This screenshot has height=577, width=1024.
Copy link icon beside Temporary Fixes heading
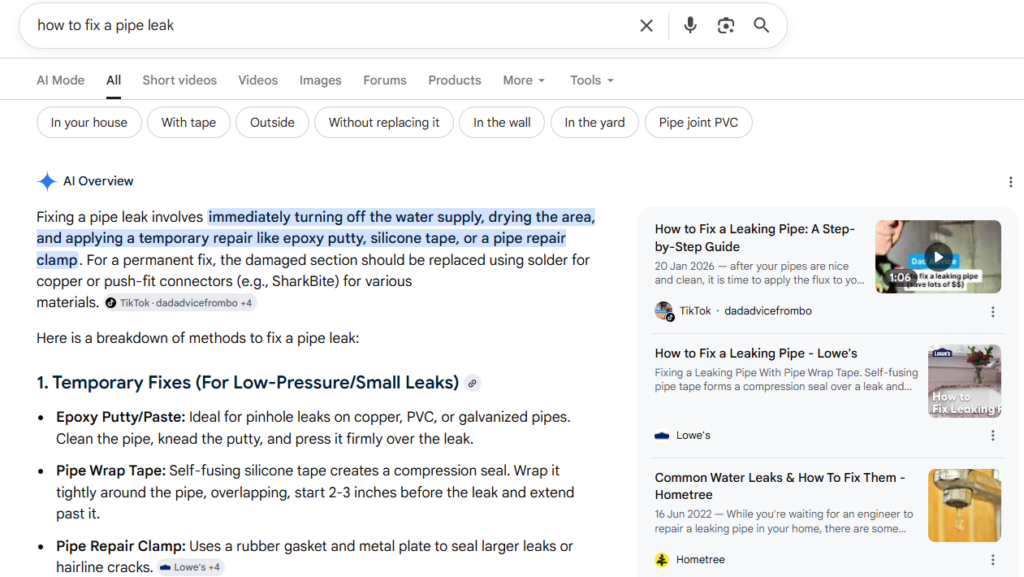472,383
